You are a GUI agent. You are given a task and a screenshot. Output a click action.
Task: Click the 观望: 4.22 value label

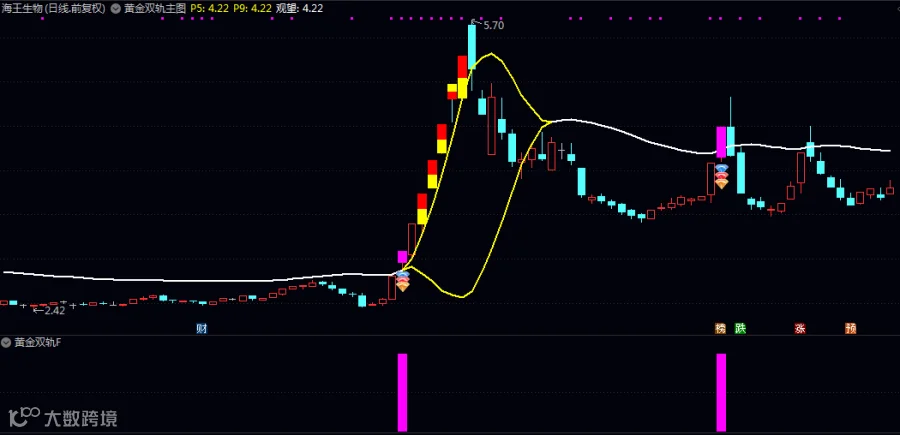point(299,9)
